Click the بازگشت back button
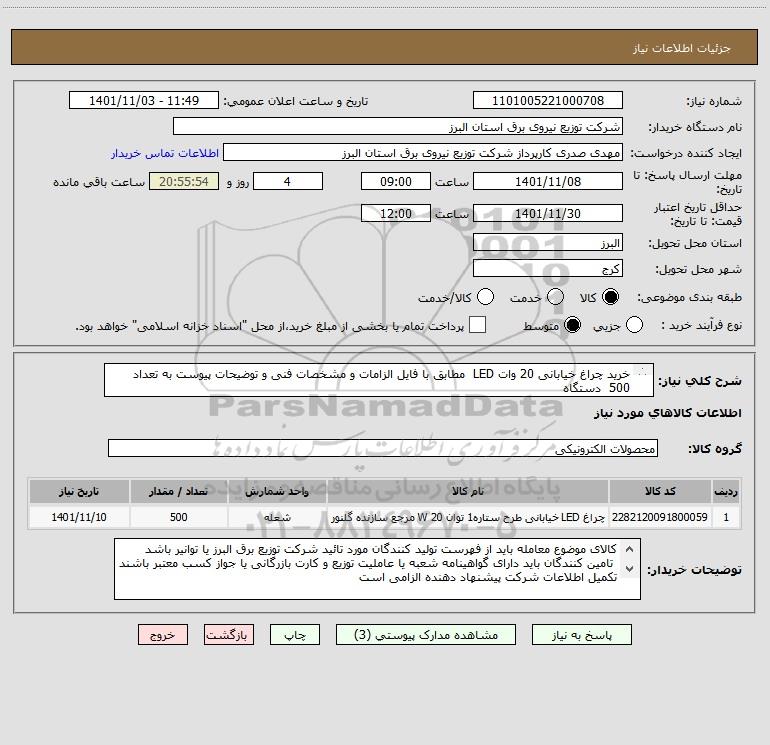This screenshot has width=770, height=745. 228,635
